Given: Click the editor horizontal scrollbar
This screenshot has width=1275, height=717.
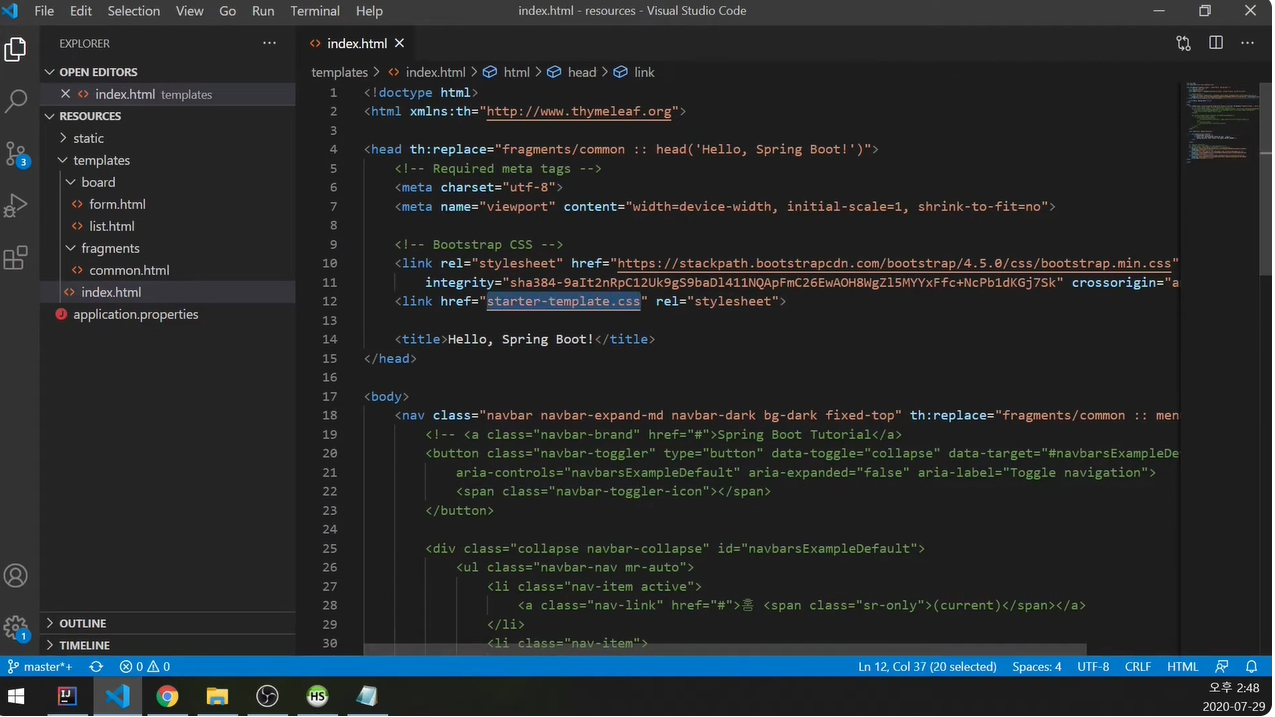Looking at the screenshot, I should pyautogui.click(x=725, y=650).
